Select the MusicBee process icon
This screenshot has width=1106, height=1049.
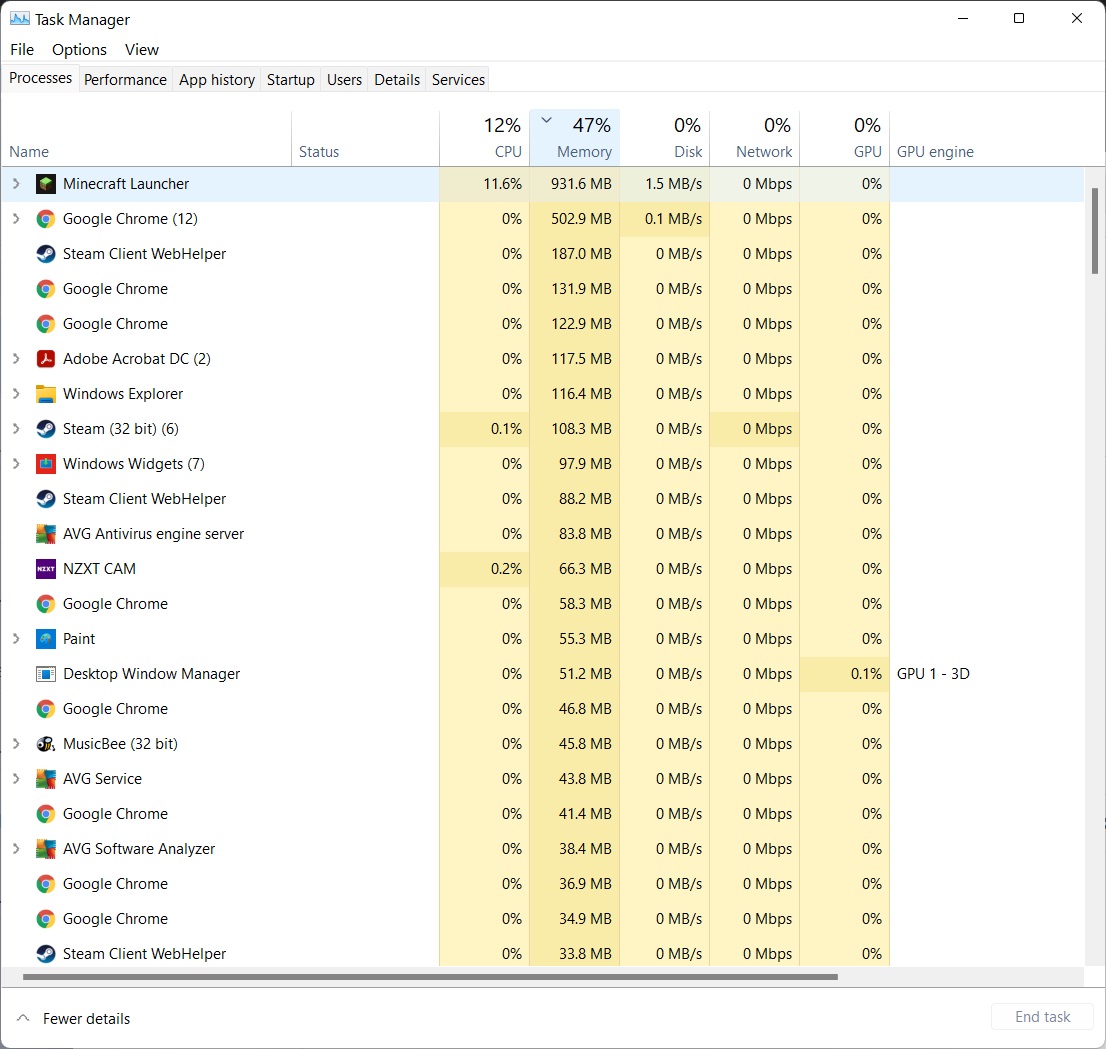coord(45,744)
